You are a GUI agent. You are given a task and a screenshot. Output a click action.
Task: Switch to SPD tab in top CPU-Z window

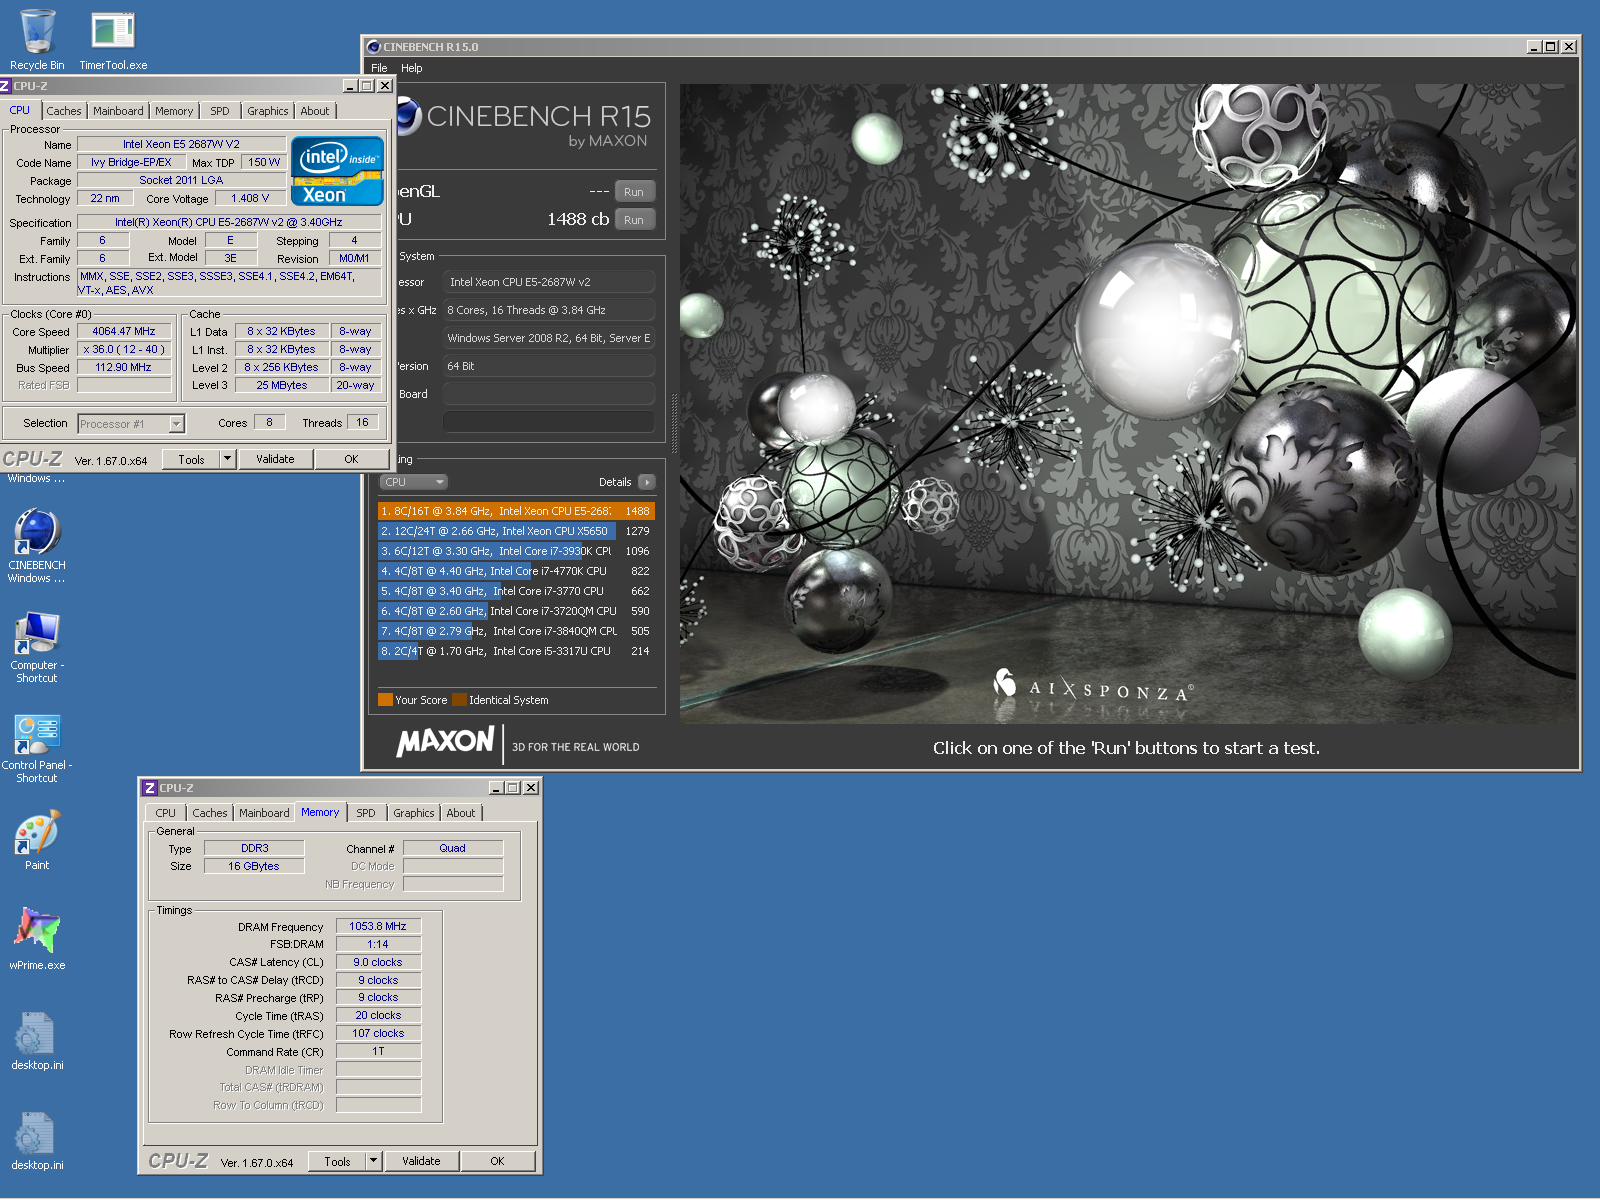tap(220, 111)
